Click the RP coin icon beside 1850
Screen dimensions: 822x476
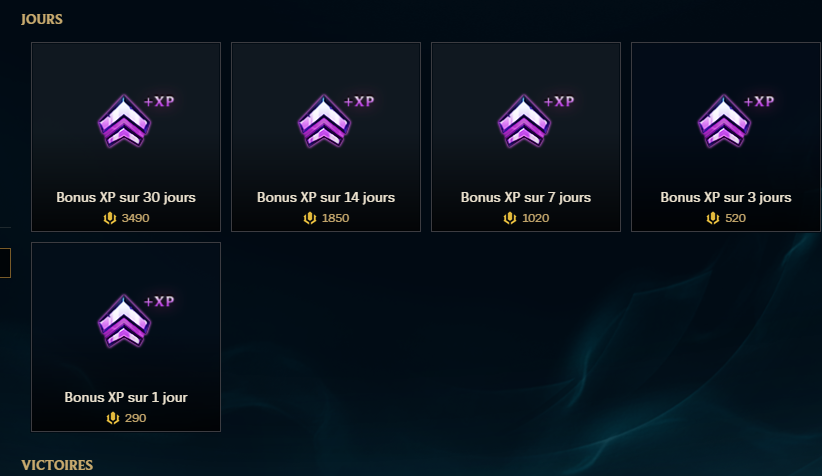point(310,218)
